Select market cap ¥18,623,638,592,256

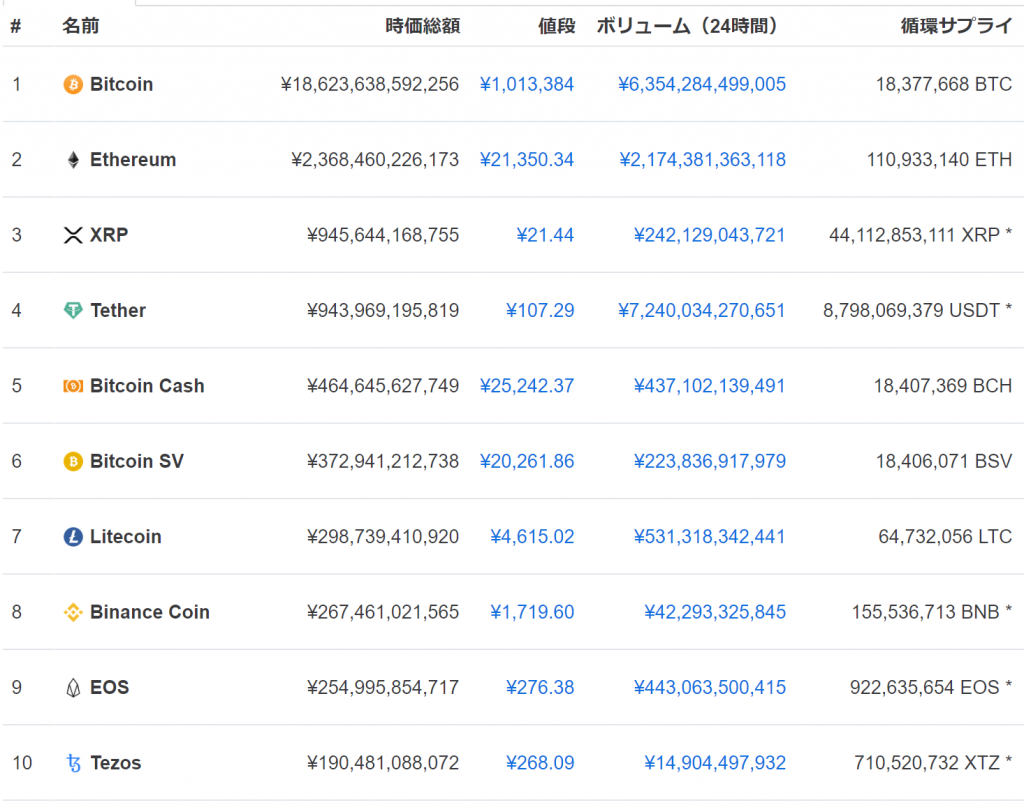pos(370,84)
